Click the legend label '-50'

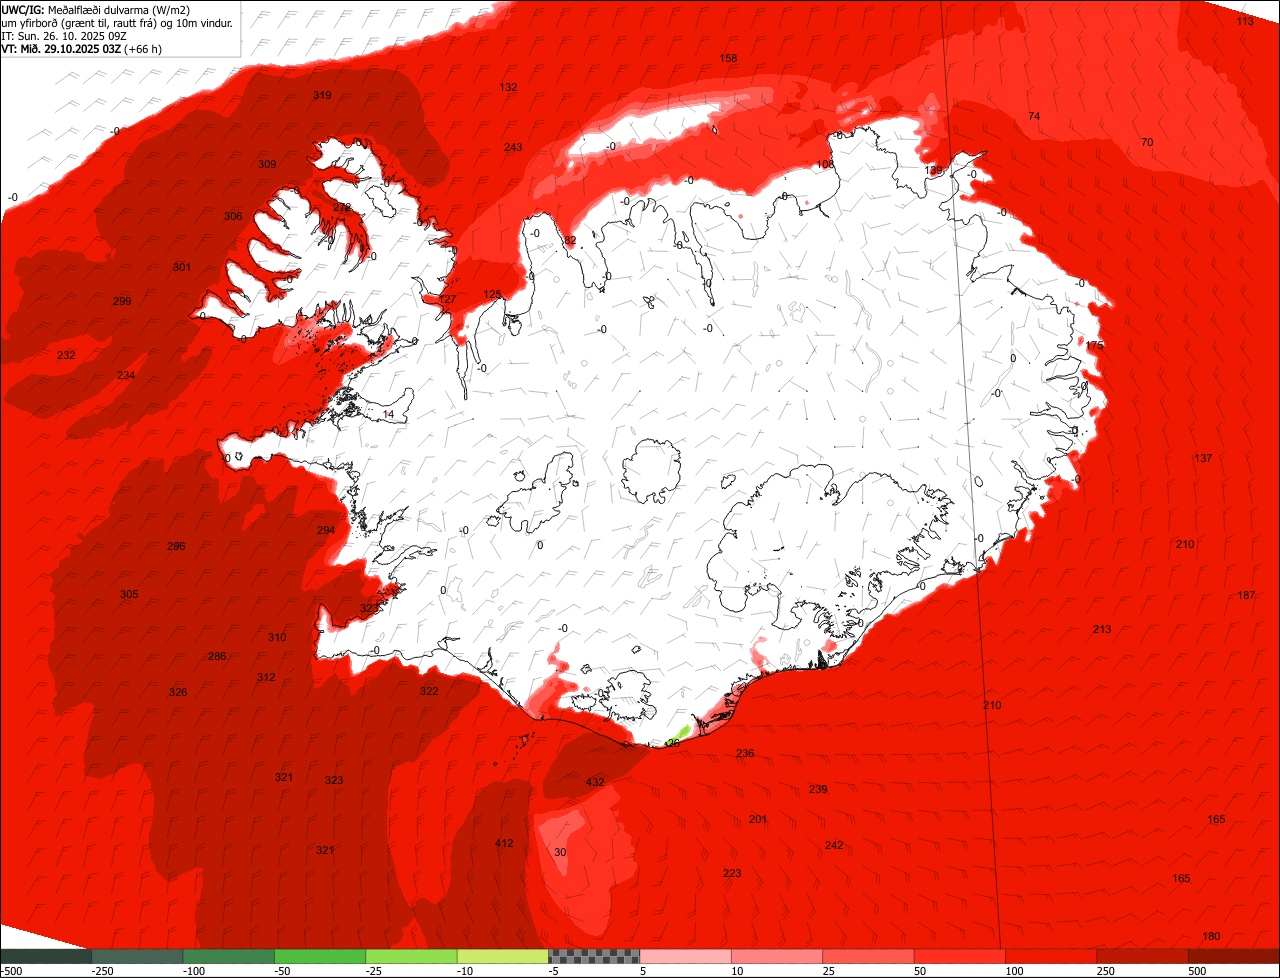(x=281, y=971)
